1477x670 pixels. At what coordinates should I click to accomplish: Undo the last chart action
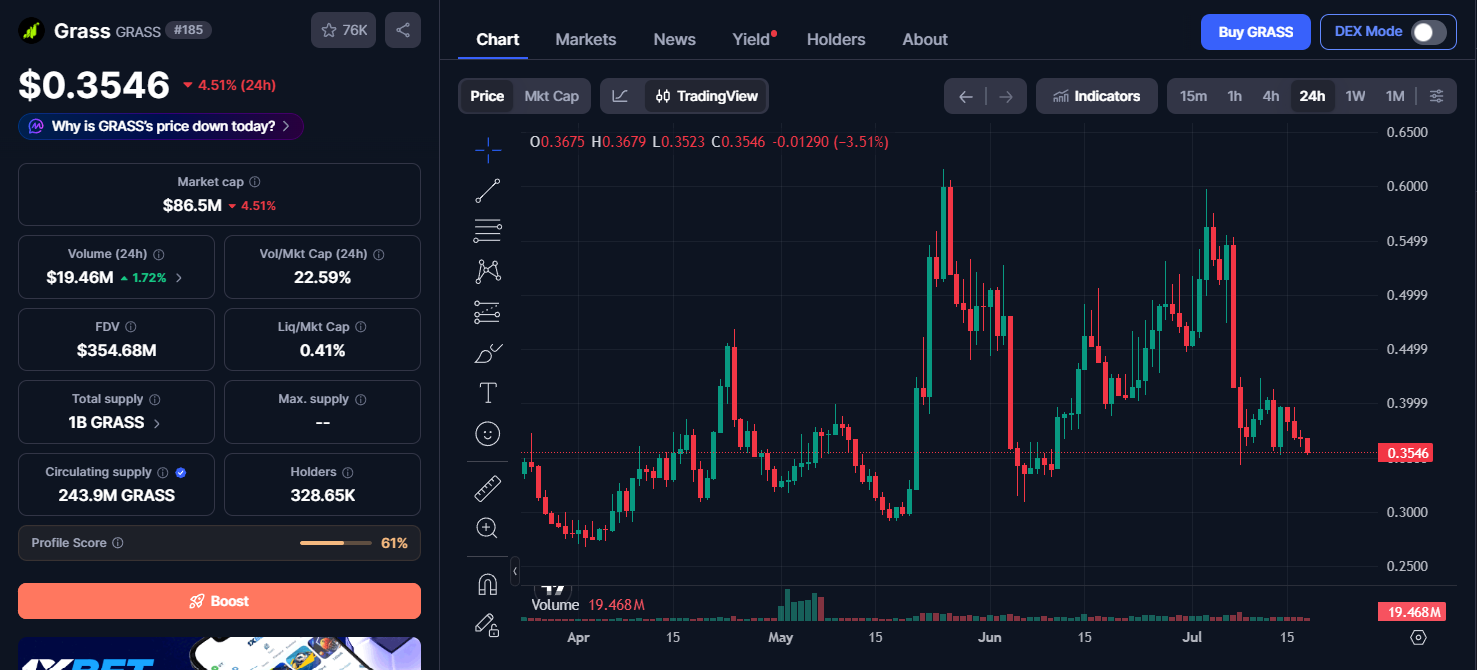[965, 96]
